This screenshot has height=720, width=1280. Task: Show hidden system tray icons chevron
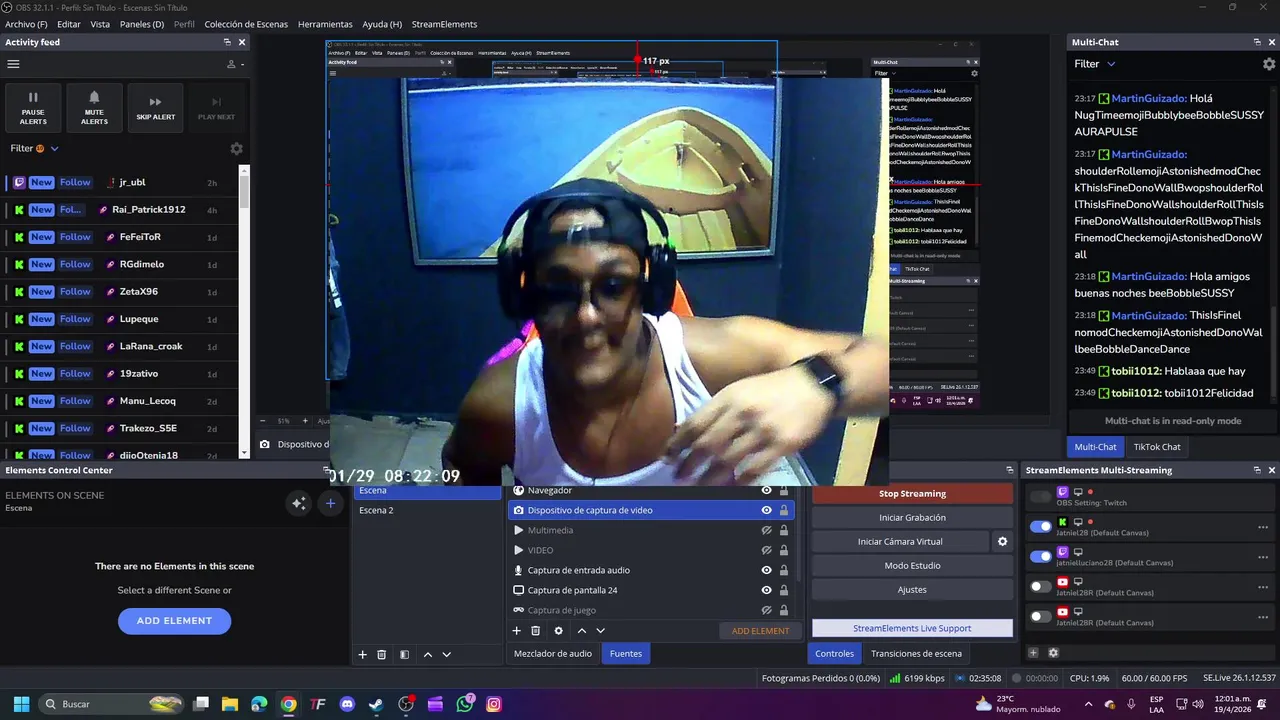click(1088, 704)
